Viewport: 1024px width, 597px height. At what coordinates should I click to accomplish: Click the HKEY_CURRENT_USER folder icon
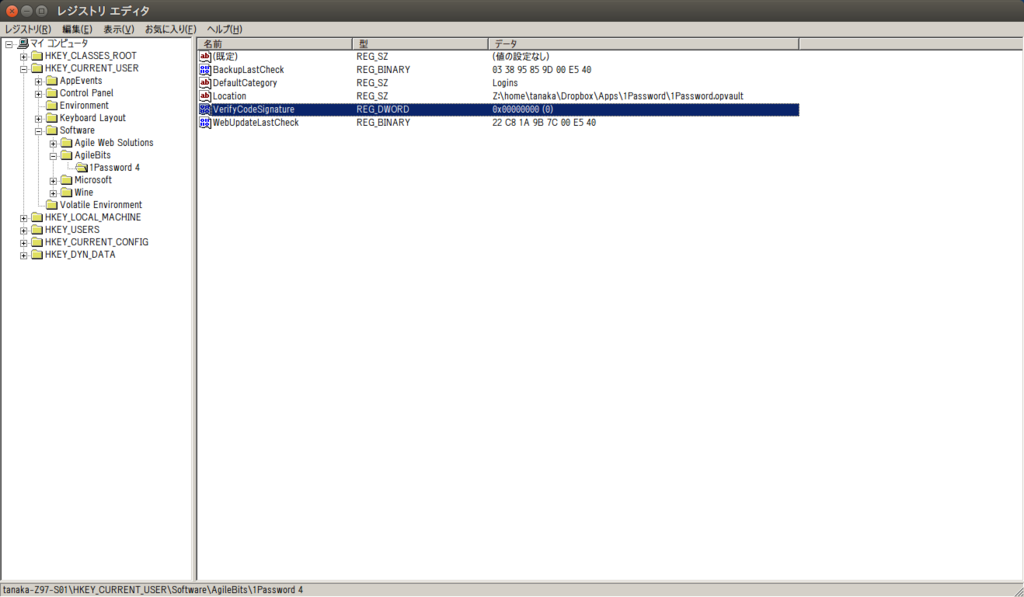click(37, 69)
